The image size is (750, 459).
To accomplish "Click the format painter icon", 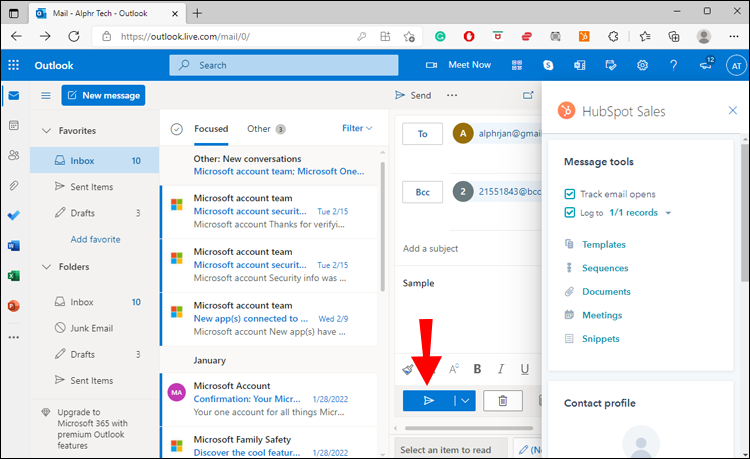I will point(408,369).
